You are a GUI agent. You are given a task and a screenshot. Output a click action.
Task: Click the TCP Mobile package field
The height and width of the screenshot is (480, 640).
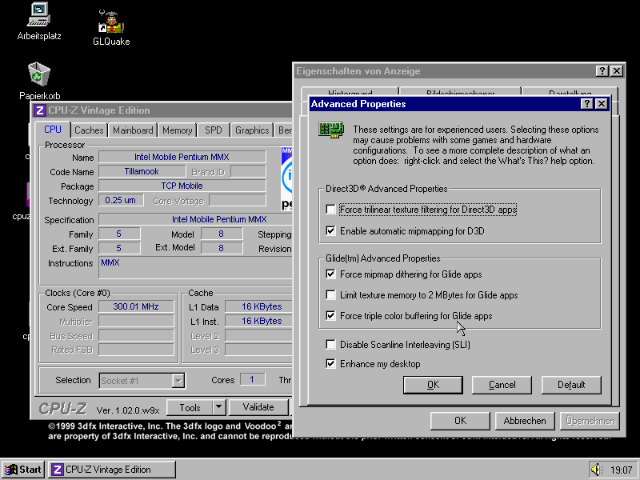tap(182, 186)
